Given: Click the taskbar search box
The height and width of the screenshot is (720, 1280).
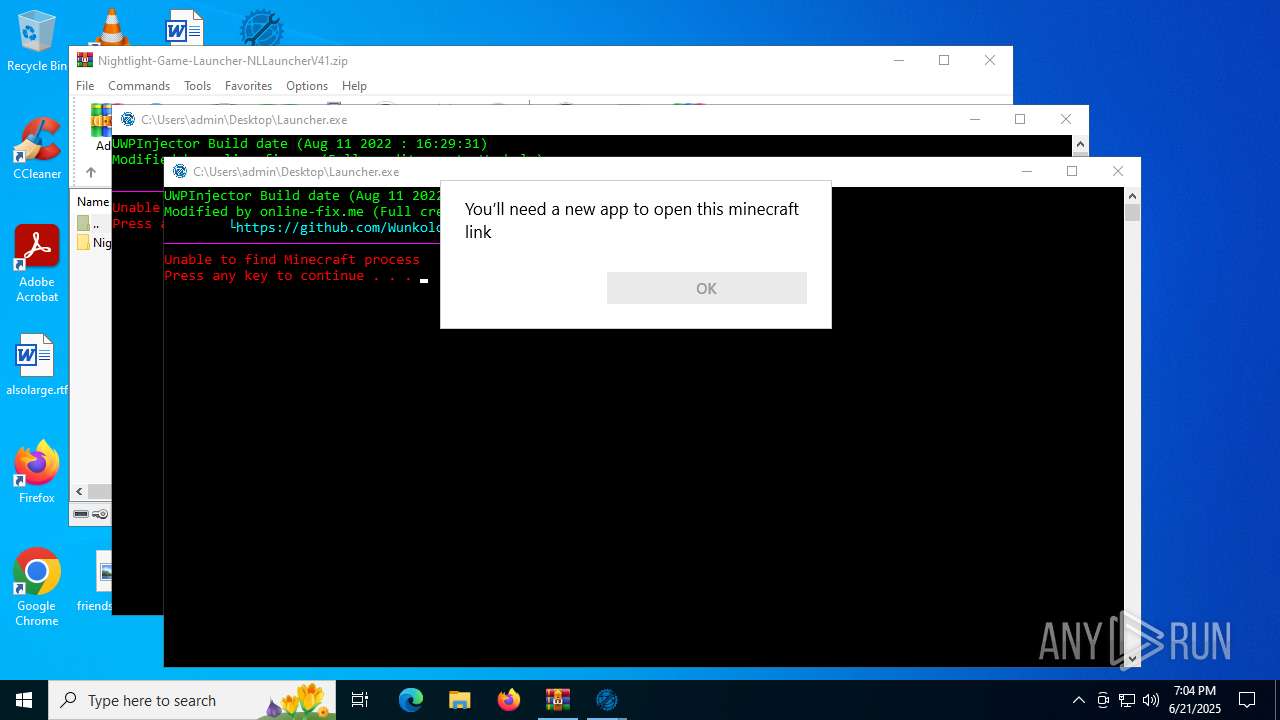Looking at the screenshot, I should pyautogui.click(x=193, y=700).
